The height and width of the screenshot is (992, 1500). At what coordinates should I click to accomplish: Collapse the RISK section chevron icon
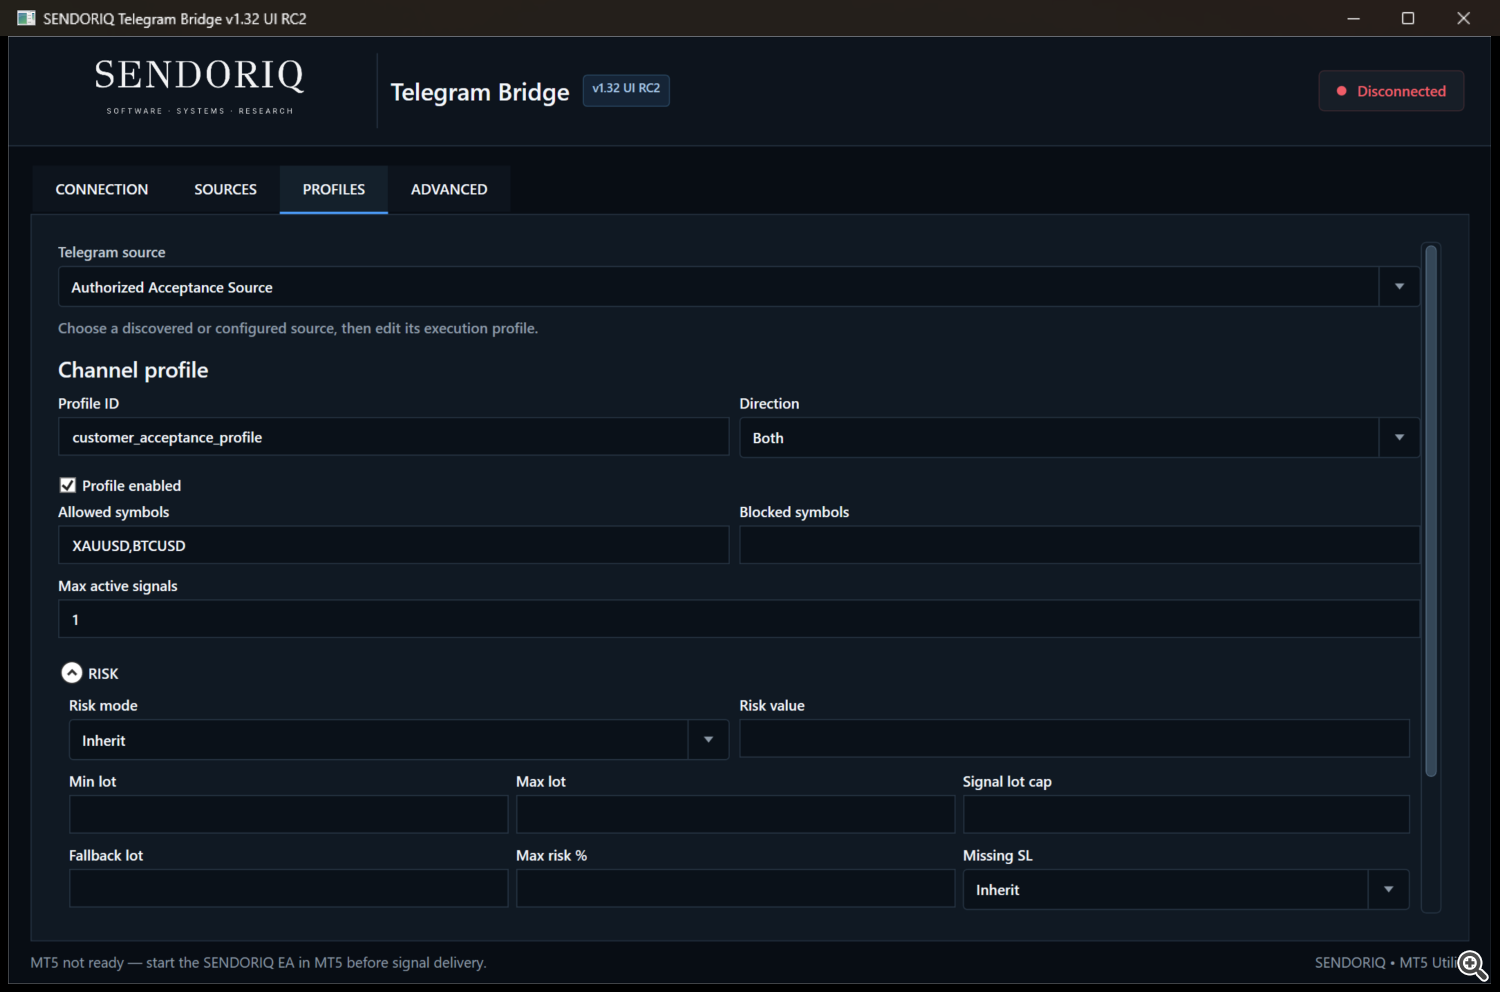72,673
